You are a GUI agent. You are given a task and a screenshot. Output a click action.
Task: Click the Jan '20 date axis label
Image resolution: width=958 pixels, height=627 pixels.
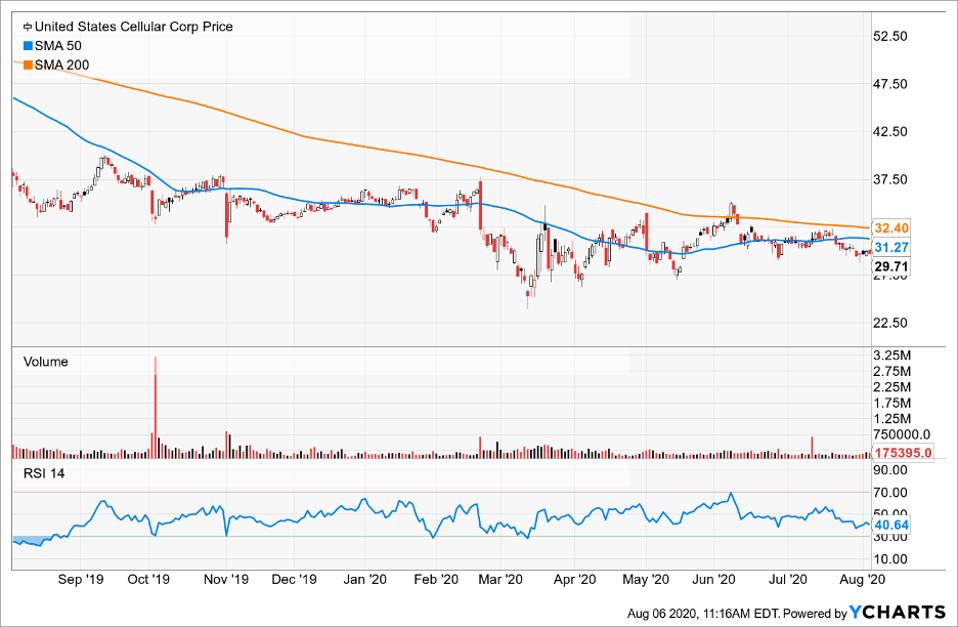[365, 579]
